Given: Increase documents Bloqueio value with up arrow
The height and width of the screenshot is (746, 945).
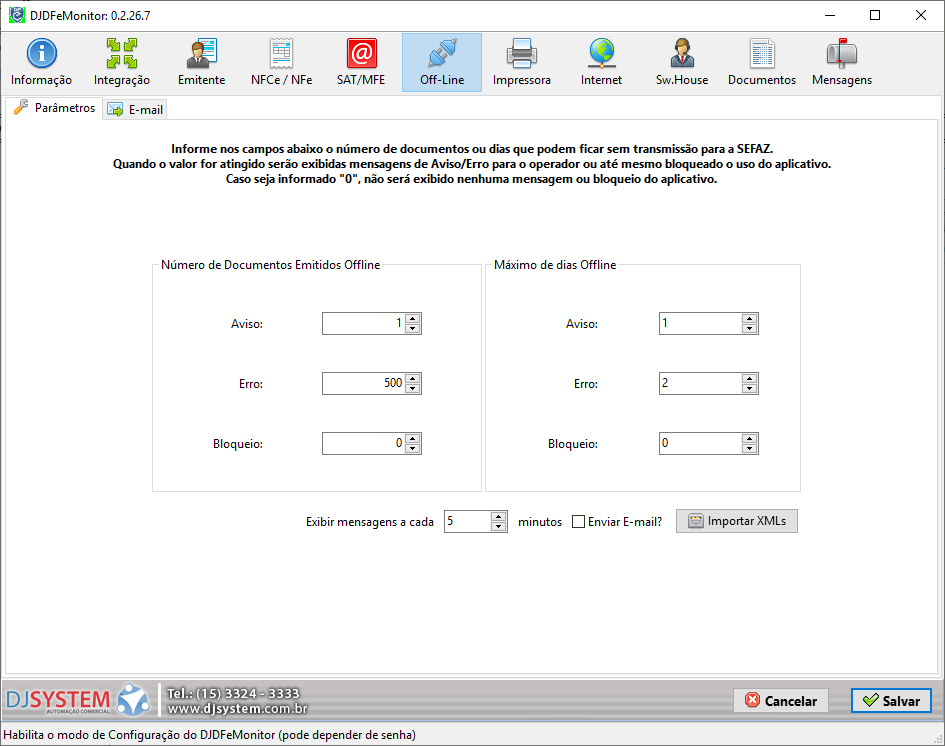Looking at the screenshot, I should point(413,439).
